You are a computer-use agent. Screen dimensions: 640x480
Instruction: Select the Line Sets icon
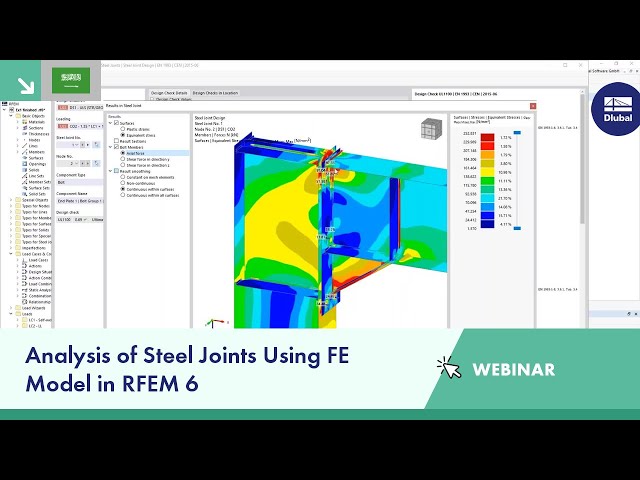click(24, 176)
